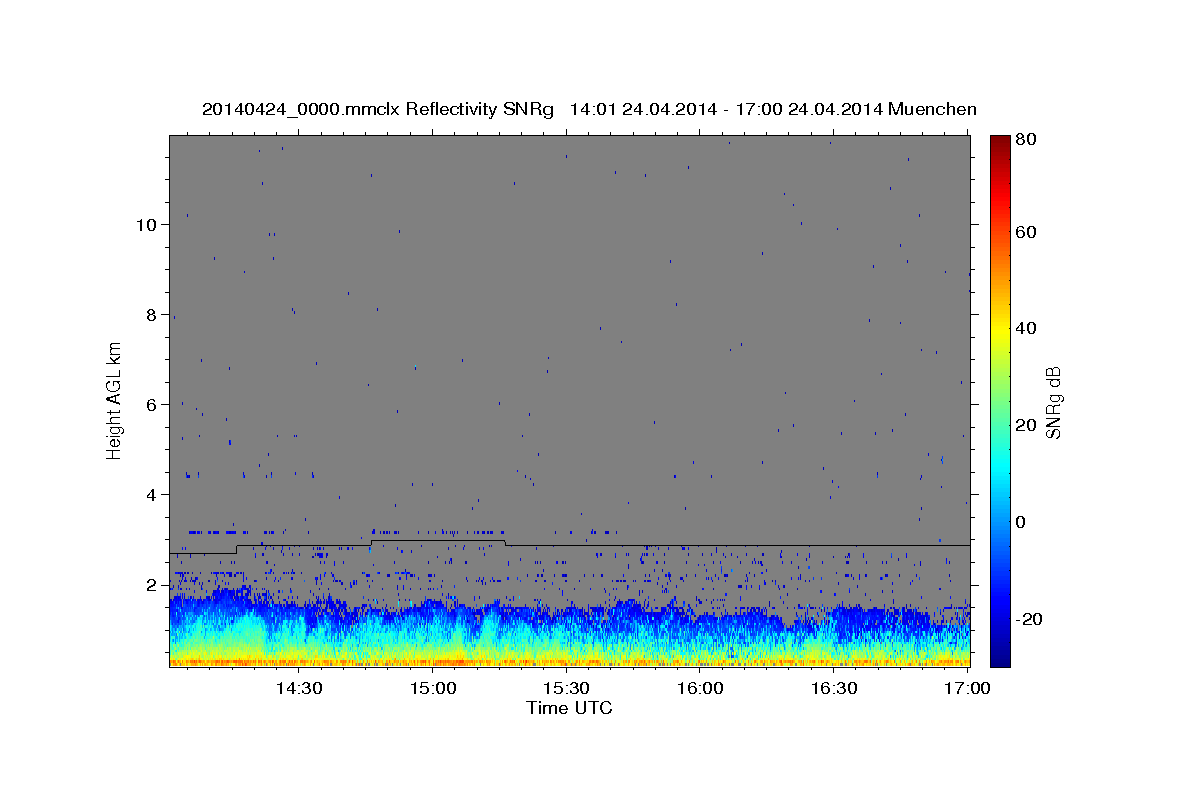Viewport: 1200px width, 800px height.
Task: Click the 'SNRg dB' colorbar label
Action: [1052, 402]
